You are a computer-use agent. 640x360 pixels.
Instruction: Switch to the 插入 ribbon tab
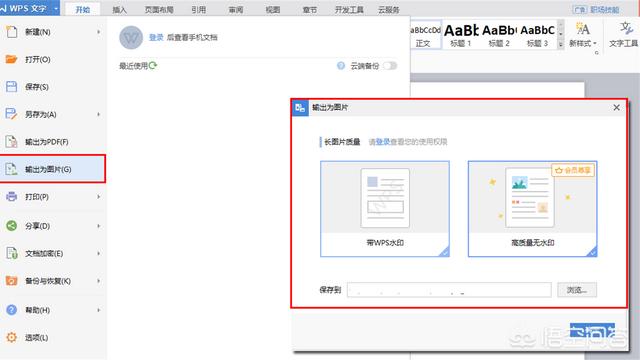click(x=119, y=9)
